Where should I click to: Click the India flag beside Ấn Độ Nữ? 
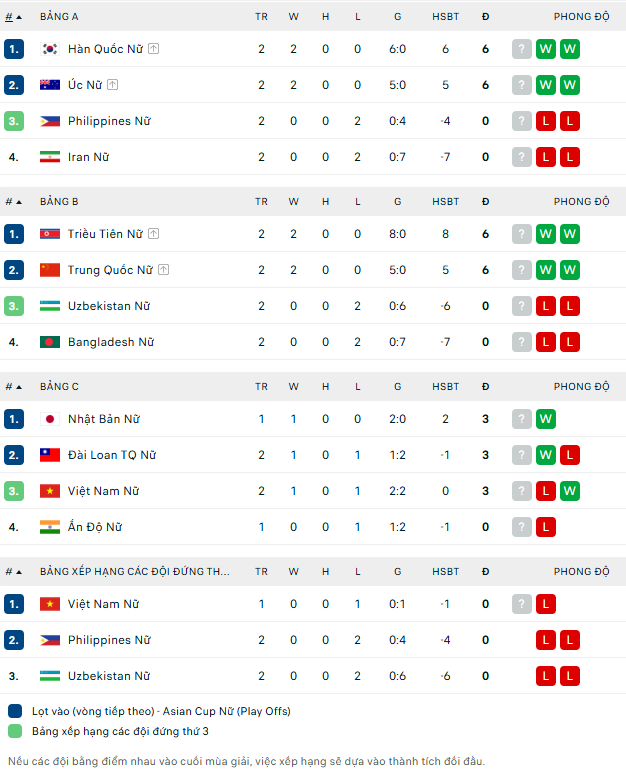tap(50, 527)
